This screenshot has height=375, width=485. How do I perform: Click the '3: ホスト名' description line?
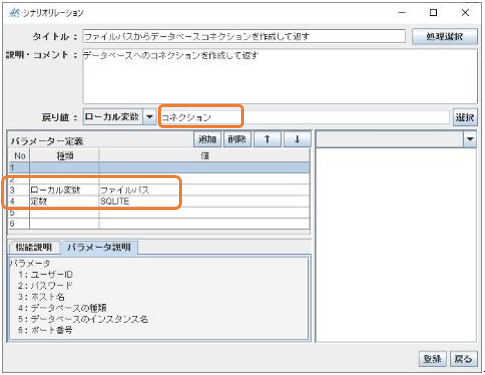tap(41, 297)
